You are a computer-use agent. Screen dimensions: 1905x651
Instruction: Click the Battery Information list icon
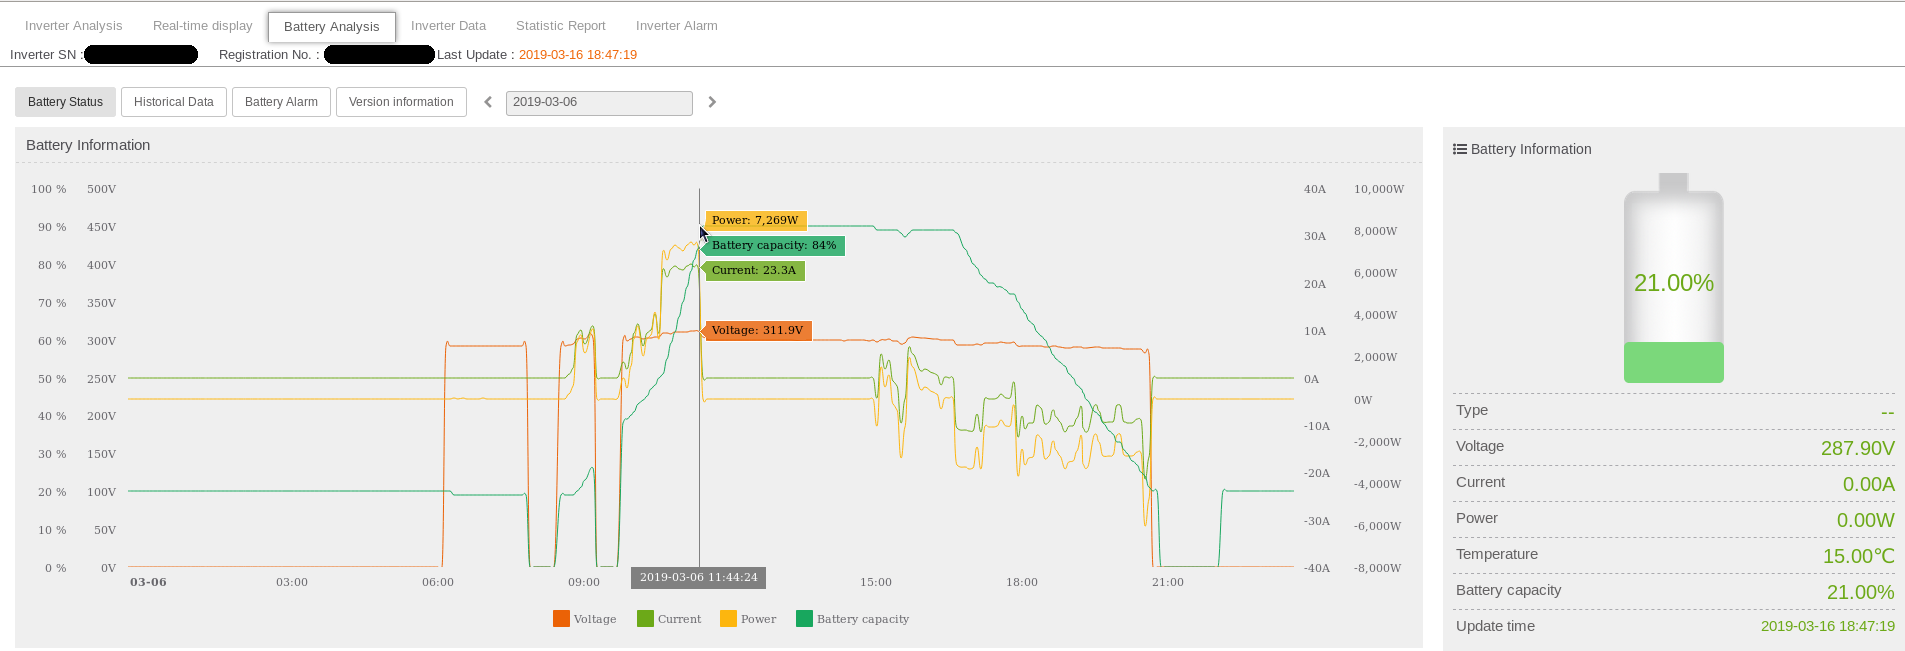(1460, 149)
